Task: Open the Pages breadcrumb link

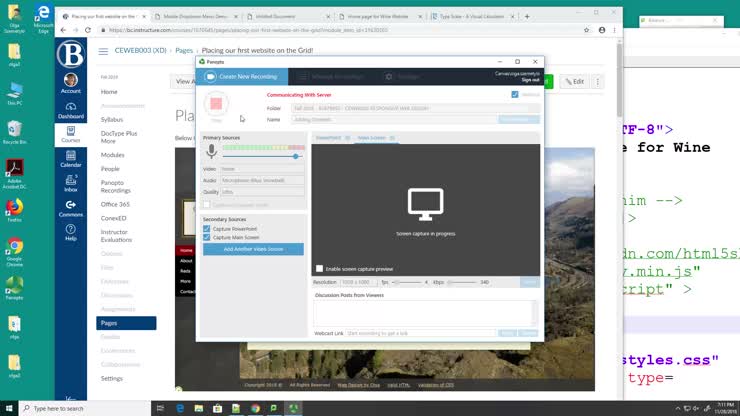Action: click(x=184, y=51)
